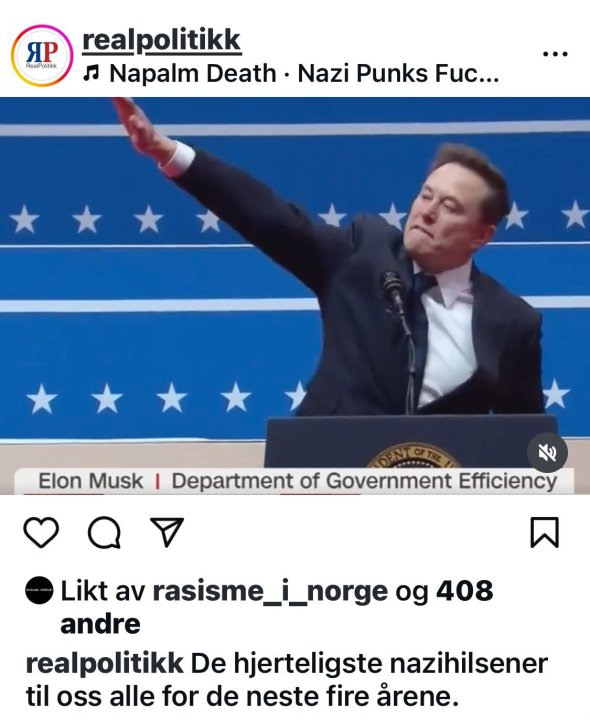Tap the video to pause playback
The width and height of the screenshot is (590, 720).
(295, 296)
